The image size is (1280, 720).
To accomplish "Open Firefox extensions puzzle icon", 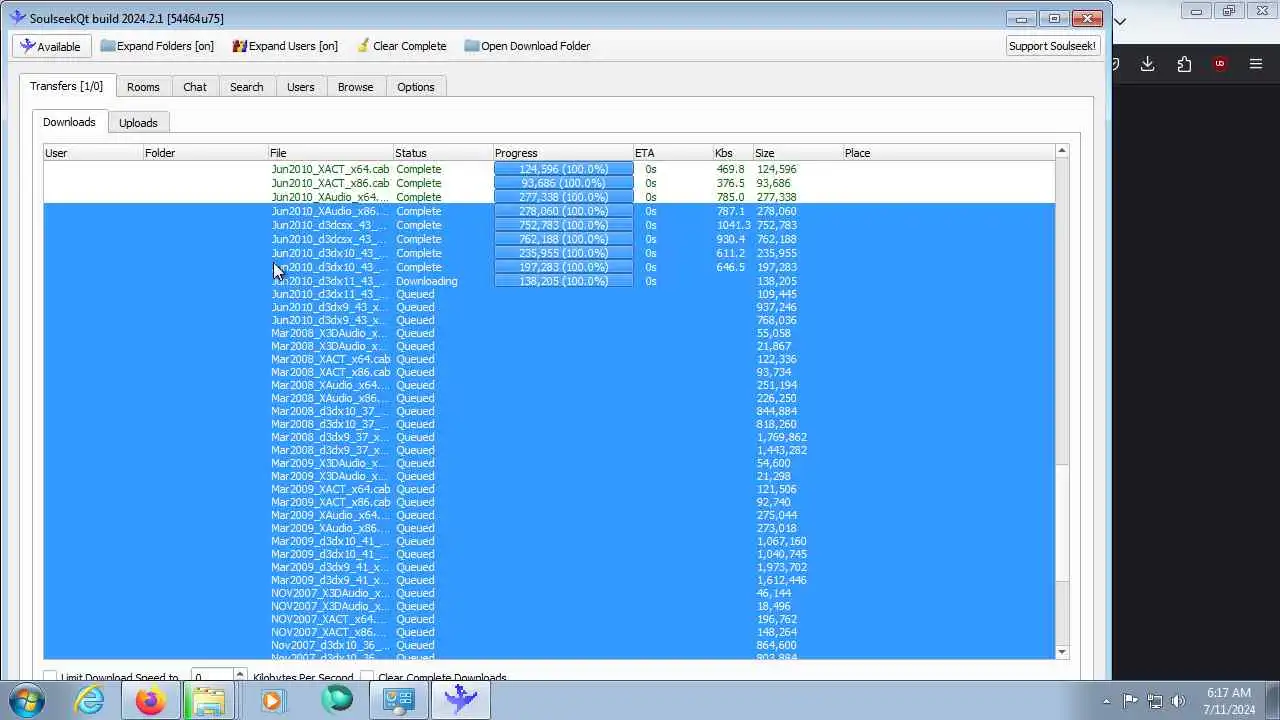I will pyautogui.click(x=1184, y=64).
